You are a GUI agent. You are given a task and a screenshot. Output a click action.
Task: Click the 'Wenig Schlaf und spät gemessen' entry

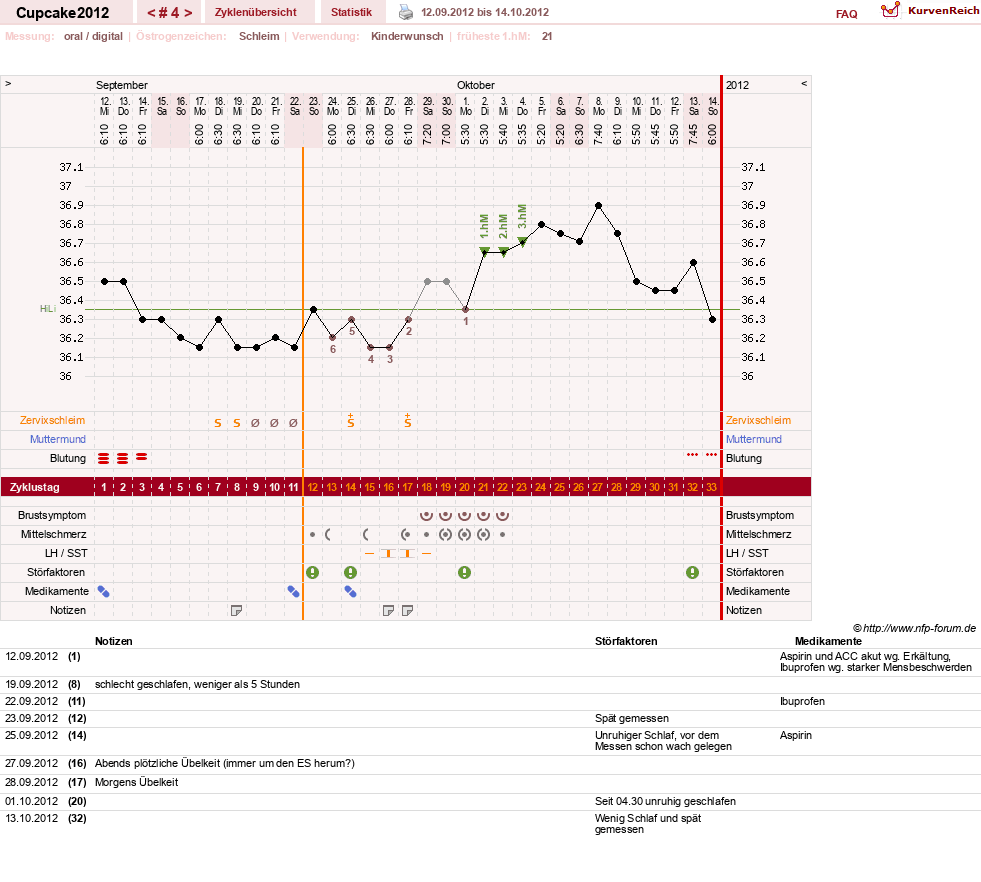(648, 824)
